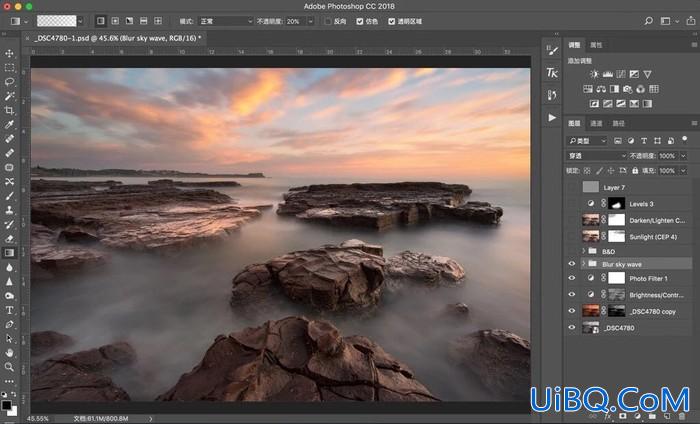
Task: Select the Gradient tool in toolbar
Action: 9,253
